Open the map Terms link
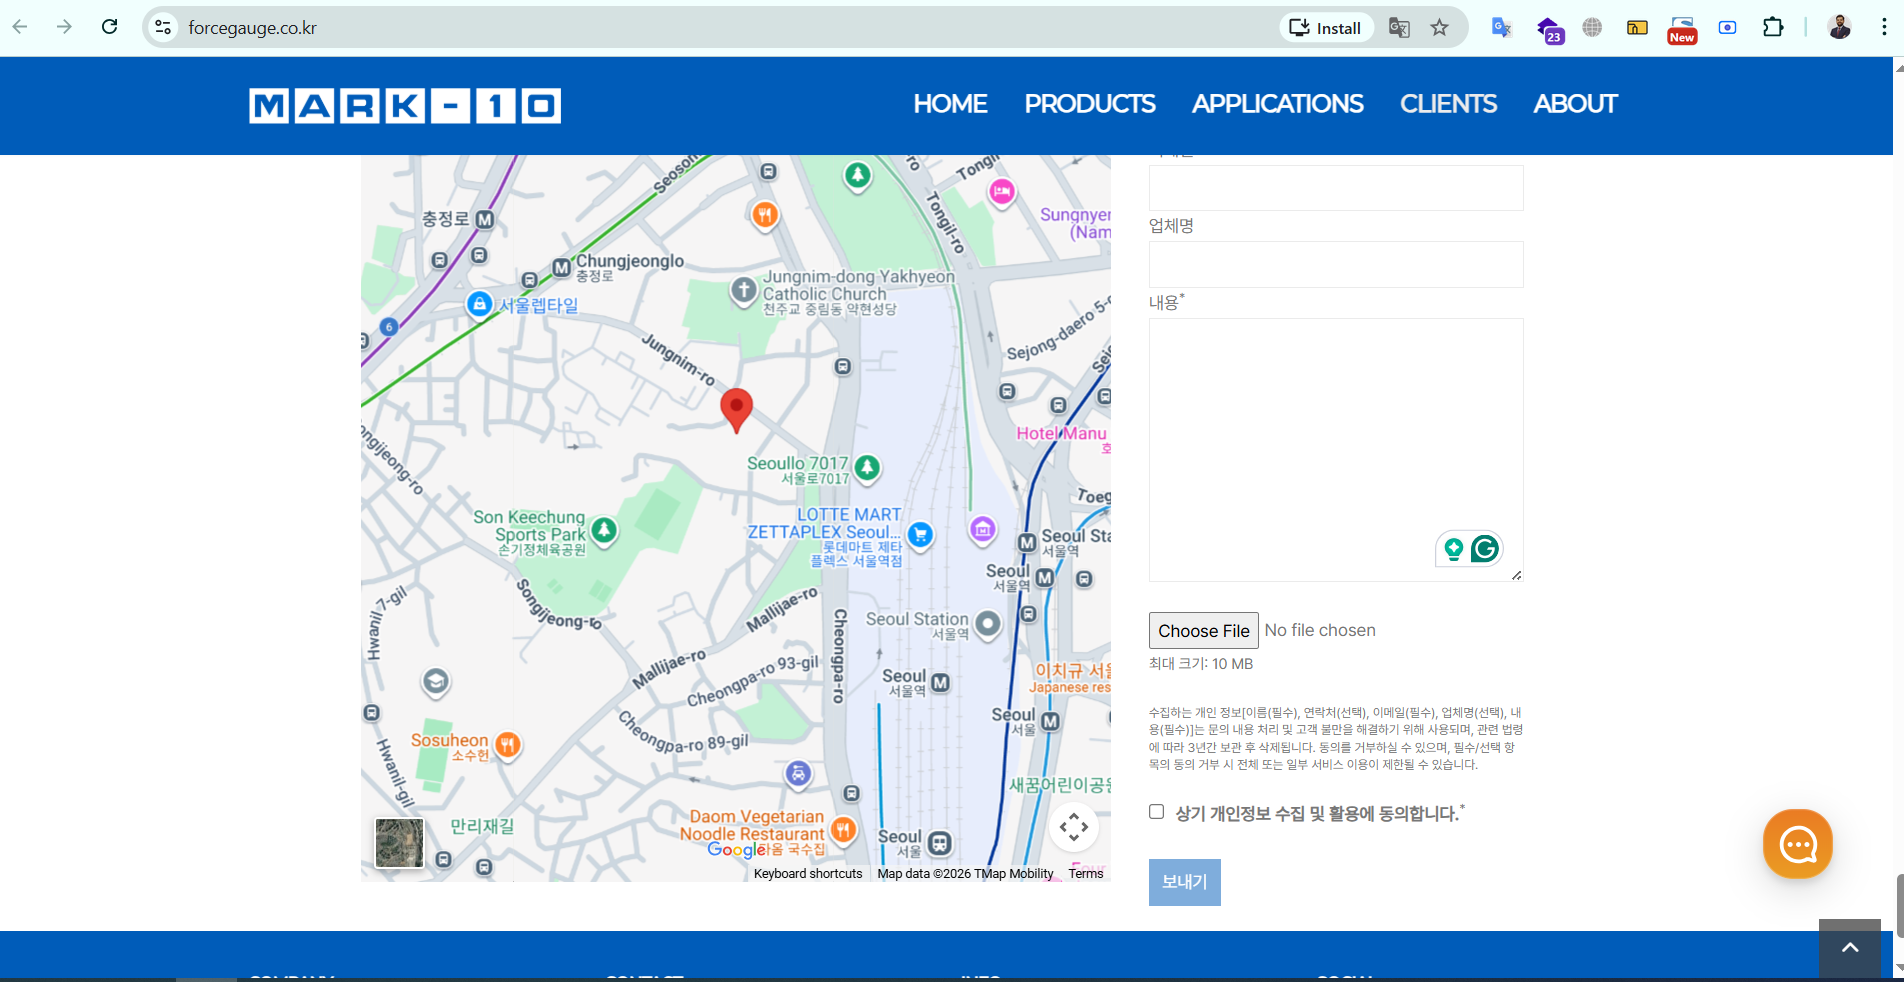The height and width of the screenshot is (982, 1904). click(1085, 874)
